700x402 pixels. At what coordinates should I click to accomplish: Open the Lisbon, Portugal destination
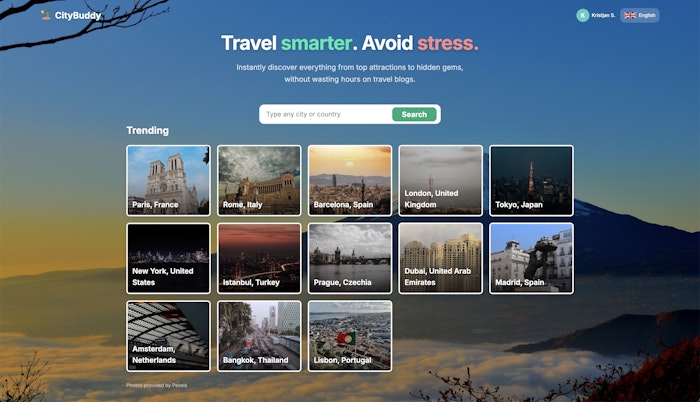(x=350, y=336)
